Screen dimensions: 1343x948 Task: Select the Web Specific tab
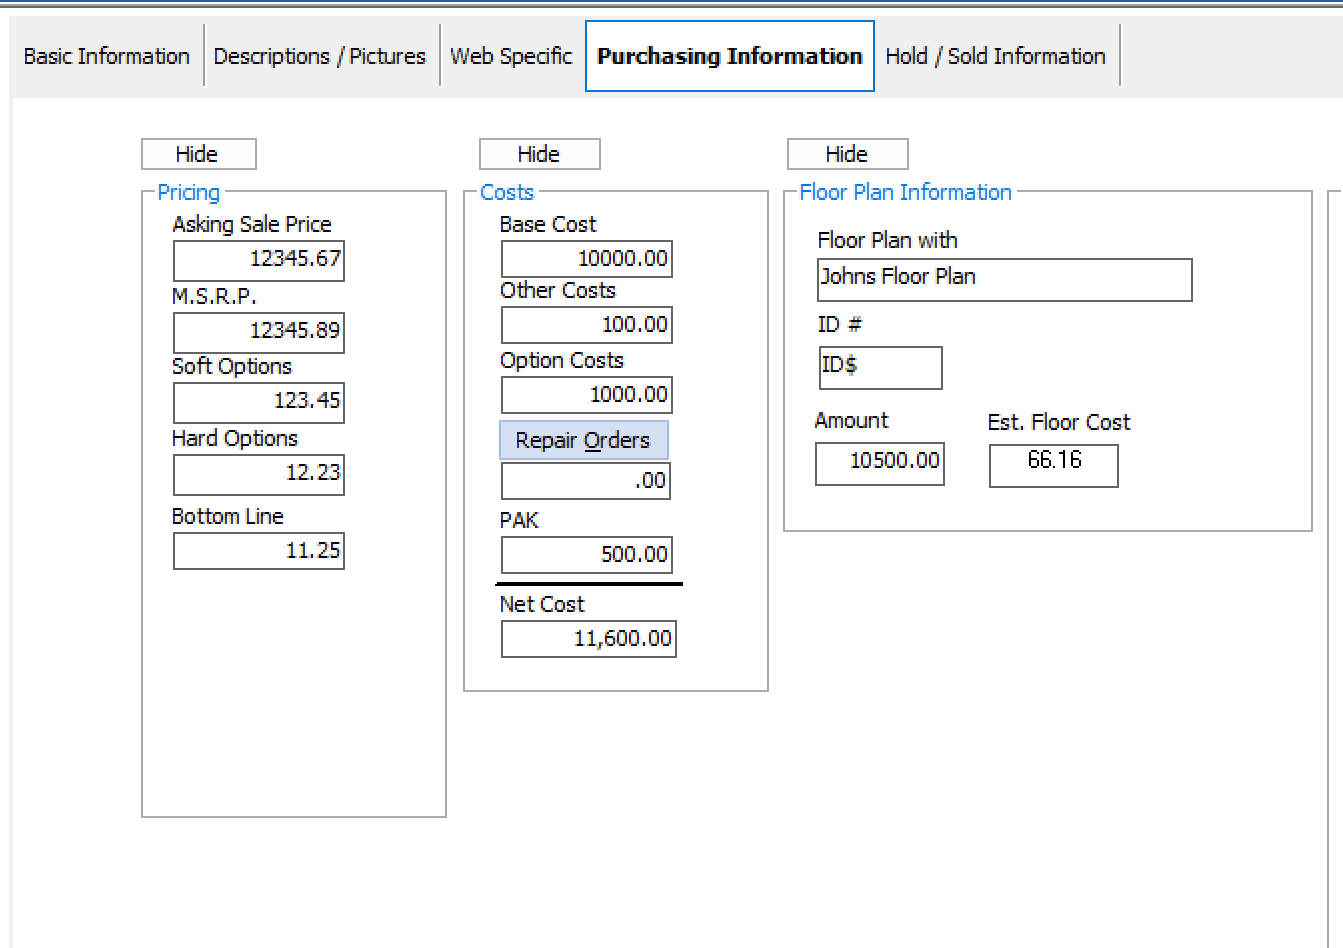point(511,56)
